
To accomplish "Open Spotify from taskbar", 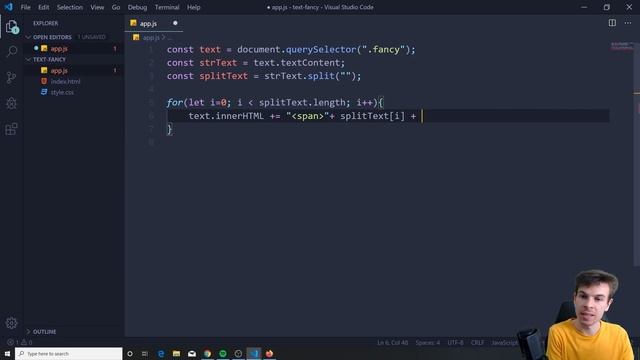I will tap(223, 353).
